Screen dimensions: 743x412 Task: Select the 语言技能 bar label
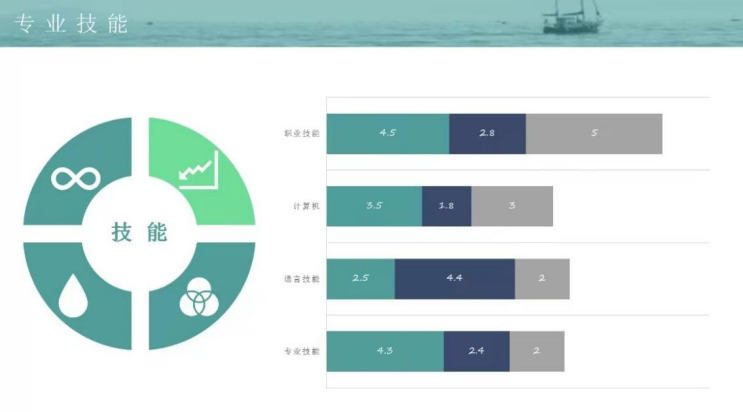pos(302,279)
